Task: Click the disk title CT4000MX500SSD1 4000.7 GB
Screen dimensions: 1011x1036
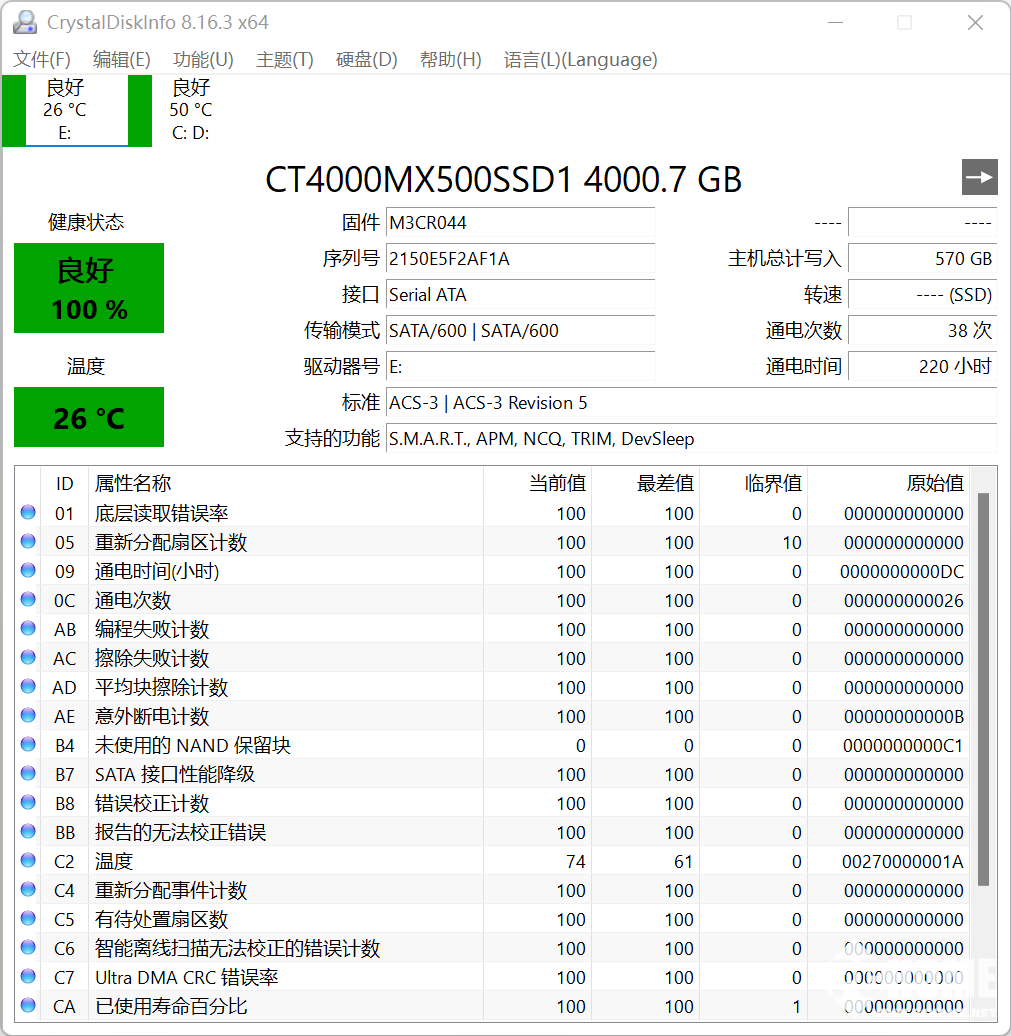Action: click(503, 180)
